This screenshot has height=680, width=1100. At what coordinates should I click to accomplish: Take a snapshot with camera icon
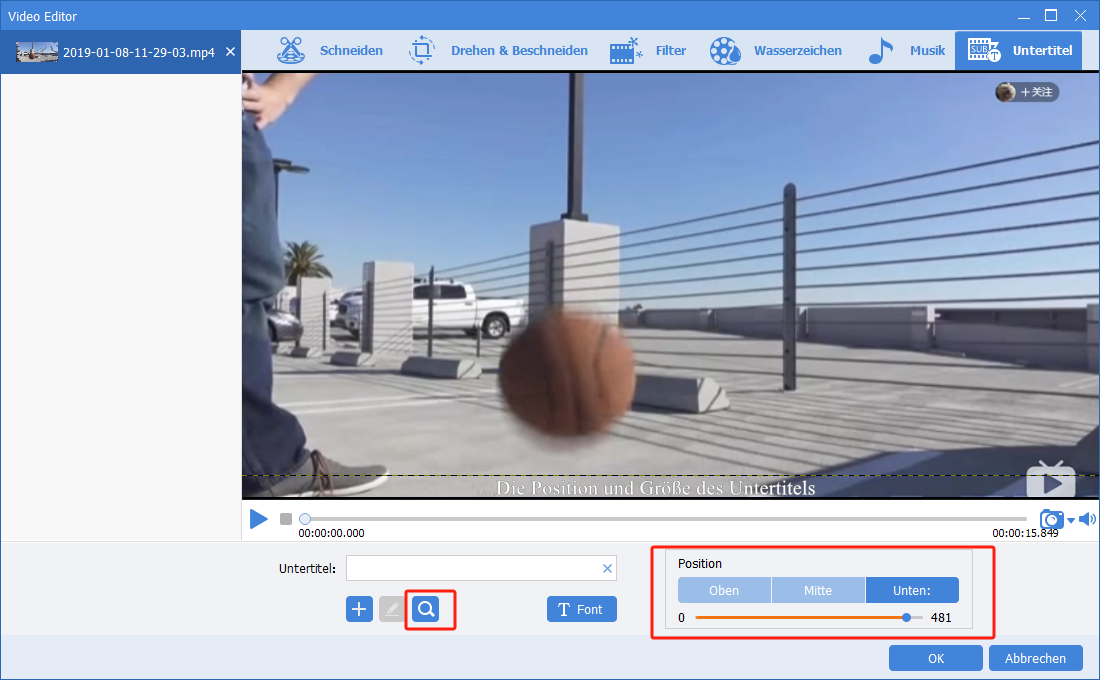pos(1051,519)
